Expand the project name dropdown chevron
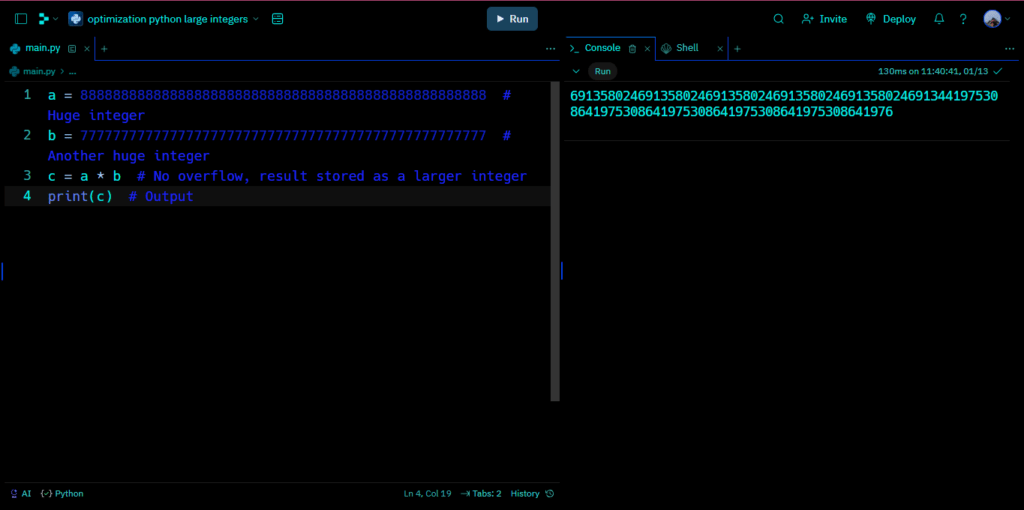 coord(256,19)
